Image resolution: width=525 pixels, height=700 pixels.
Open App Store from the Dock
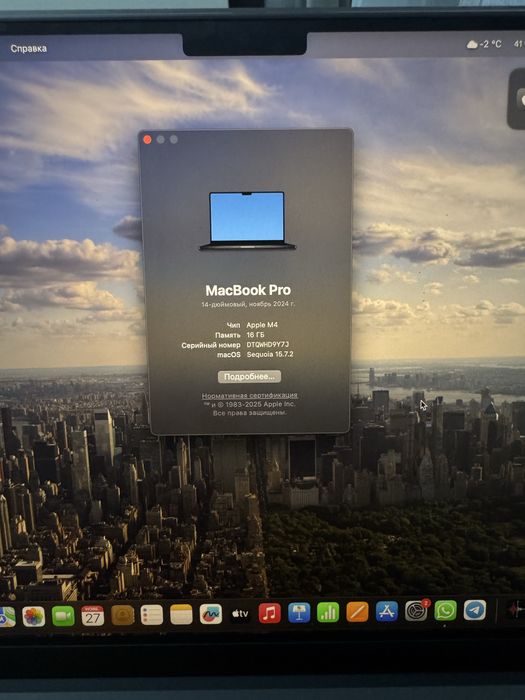tap(387, 612)
